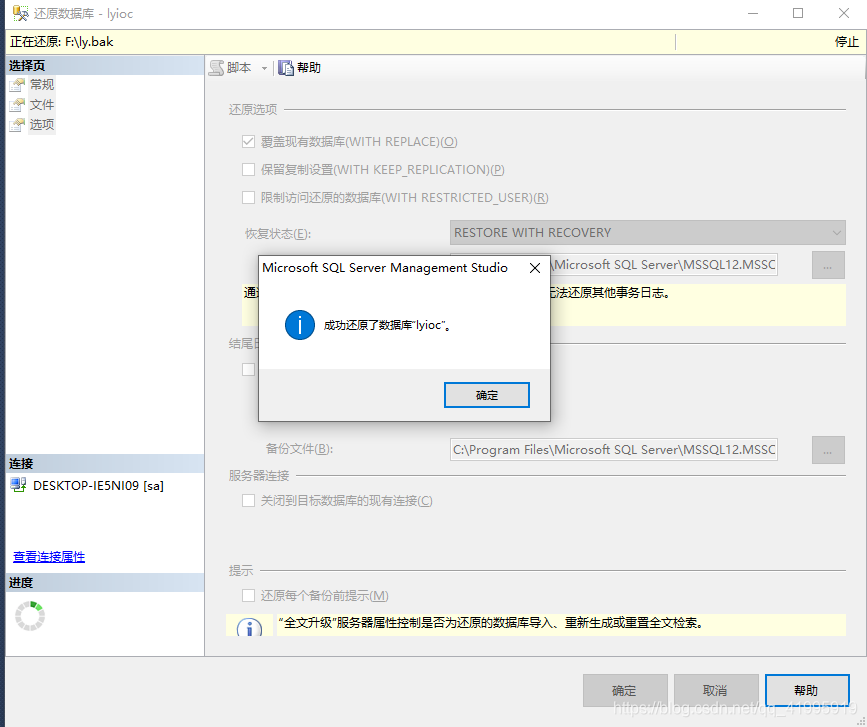This screenshot has height=727, width=867.
Task: Enable 保留复制设置 WITH KEEP_REPLICATION option
Action: click(249, 169)
